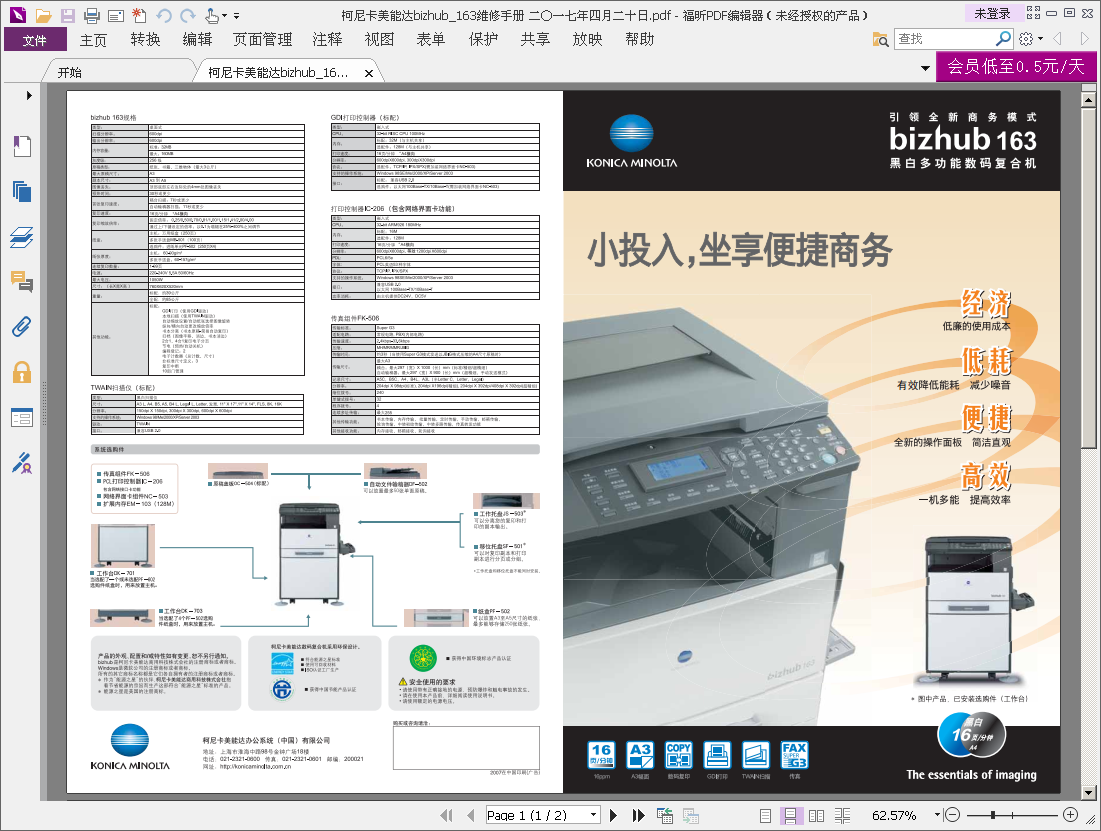Viewport: 1101px width, 831px height.
Task: Open the 视图 ribbon tab
Action: point(379,40)
